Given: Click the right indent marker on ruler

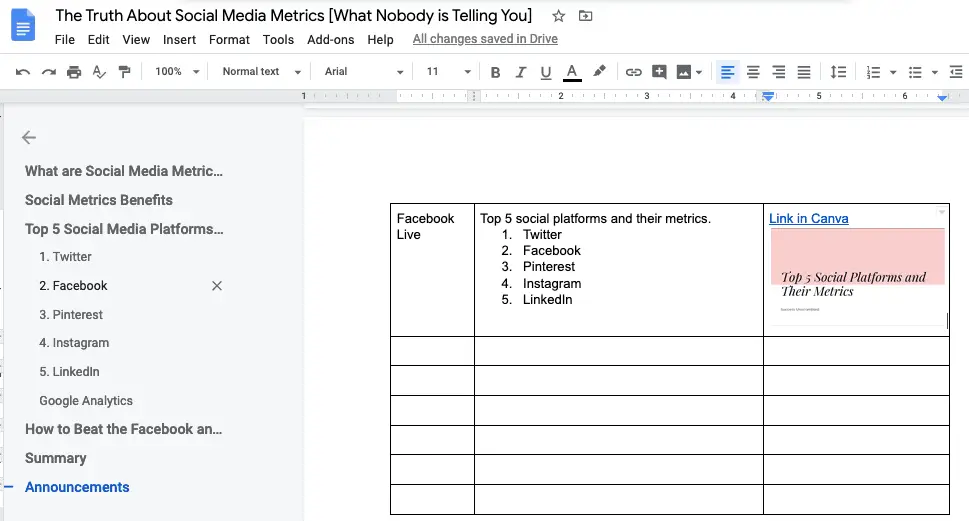Looking at the screenshot, I should click(x=942, y=98).
